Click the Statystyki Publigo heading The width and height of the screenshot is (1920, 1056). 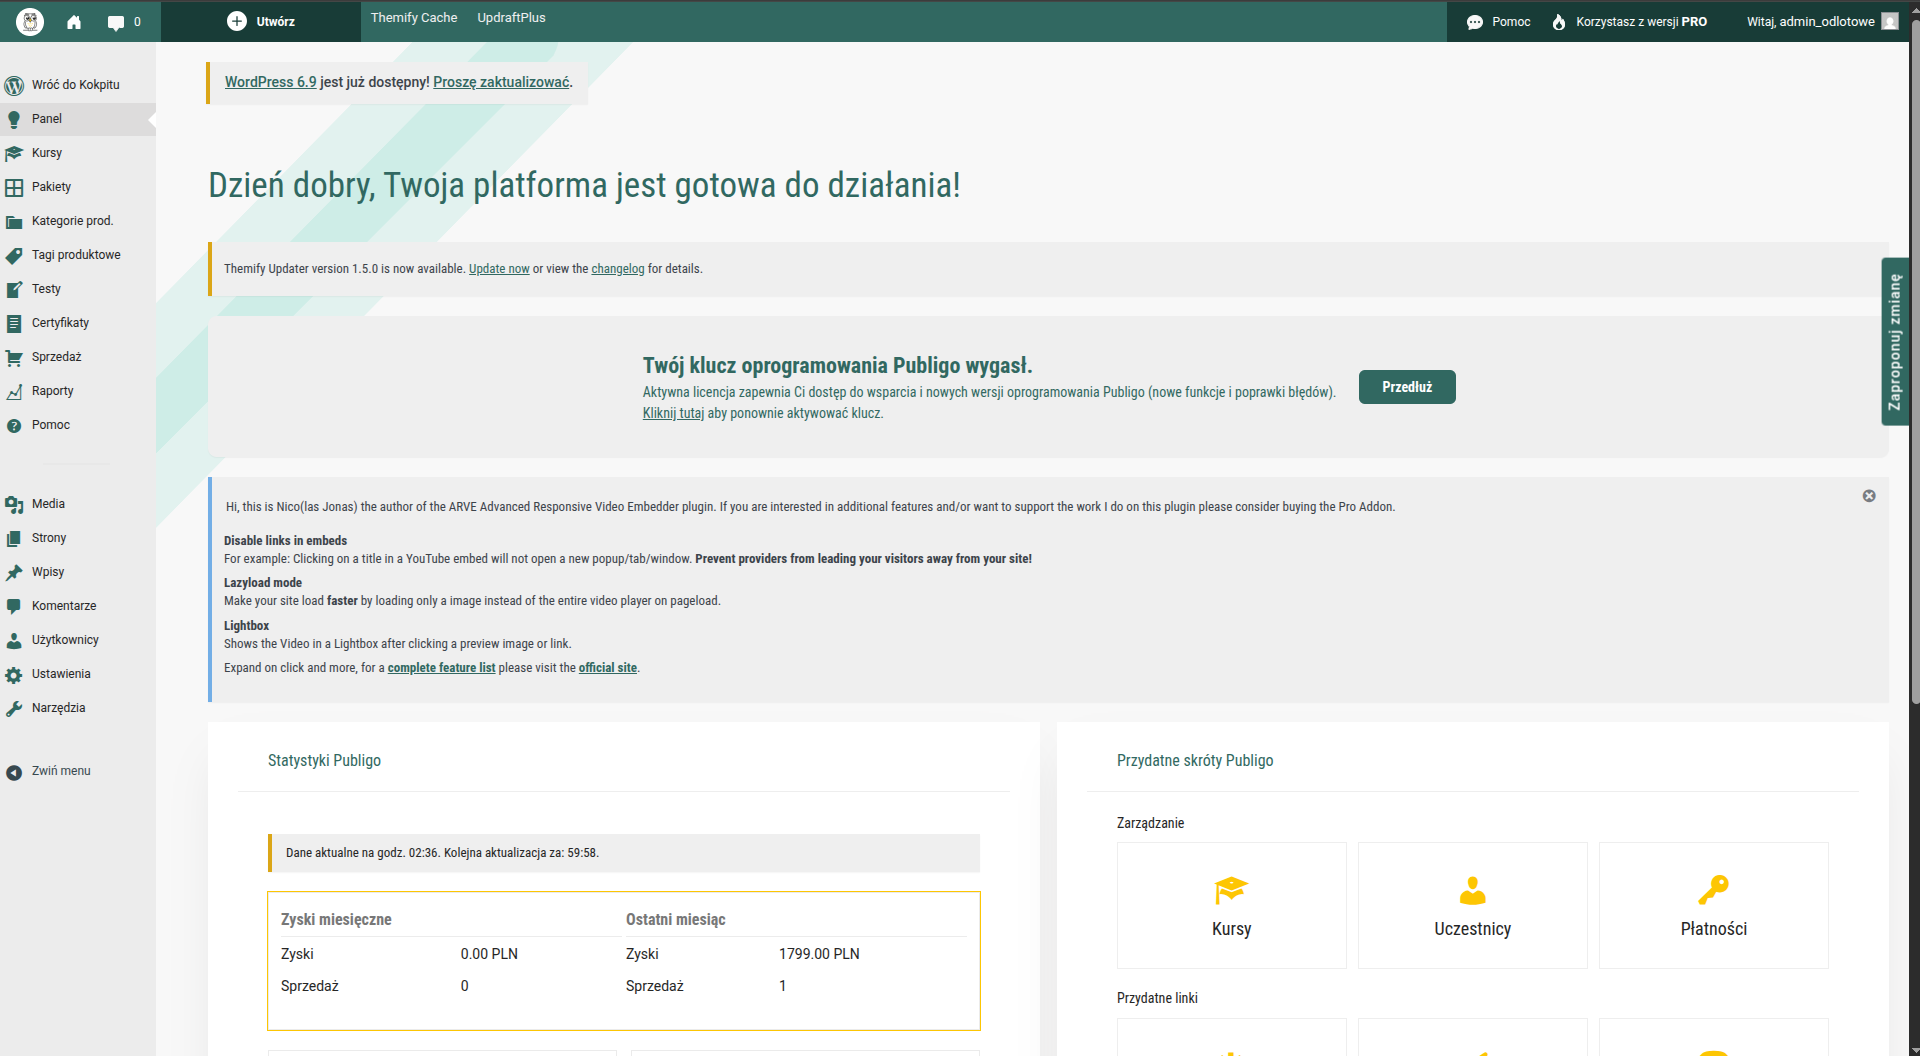324,761
